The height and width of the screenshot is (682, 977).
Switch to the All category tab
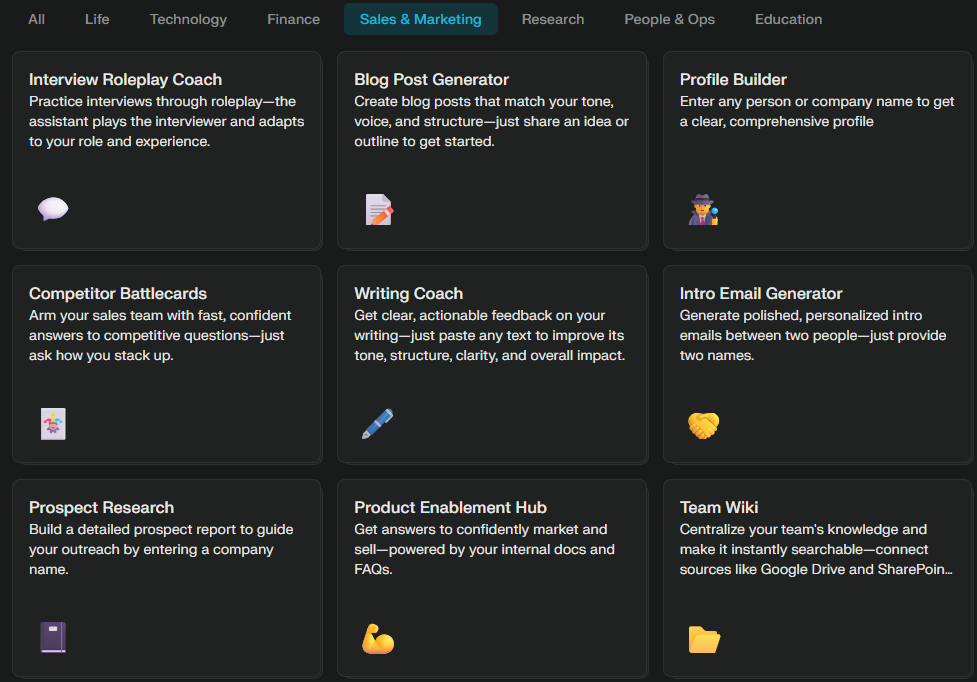(x=36, y=19)
